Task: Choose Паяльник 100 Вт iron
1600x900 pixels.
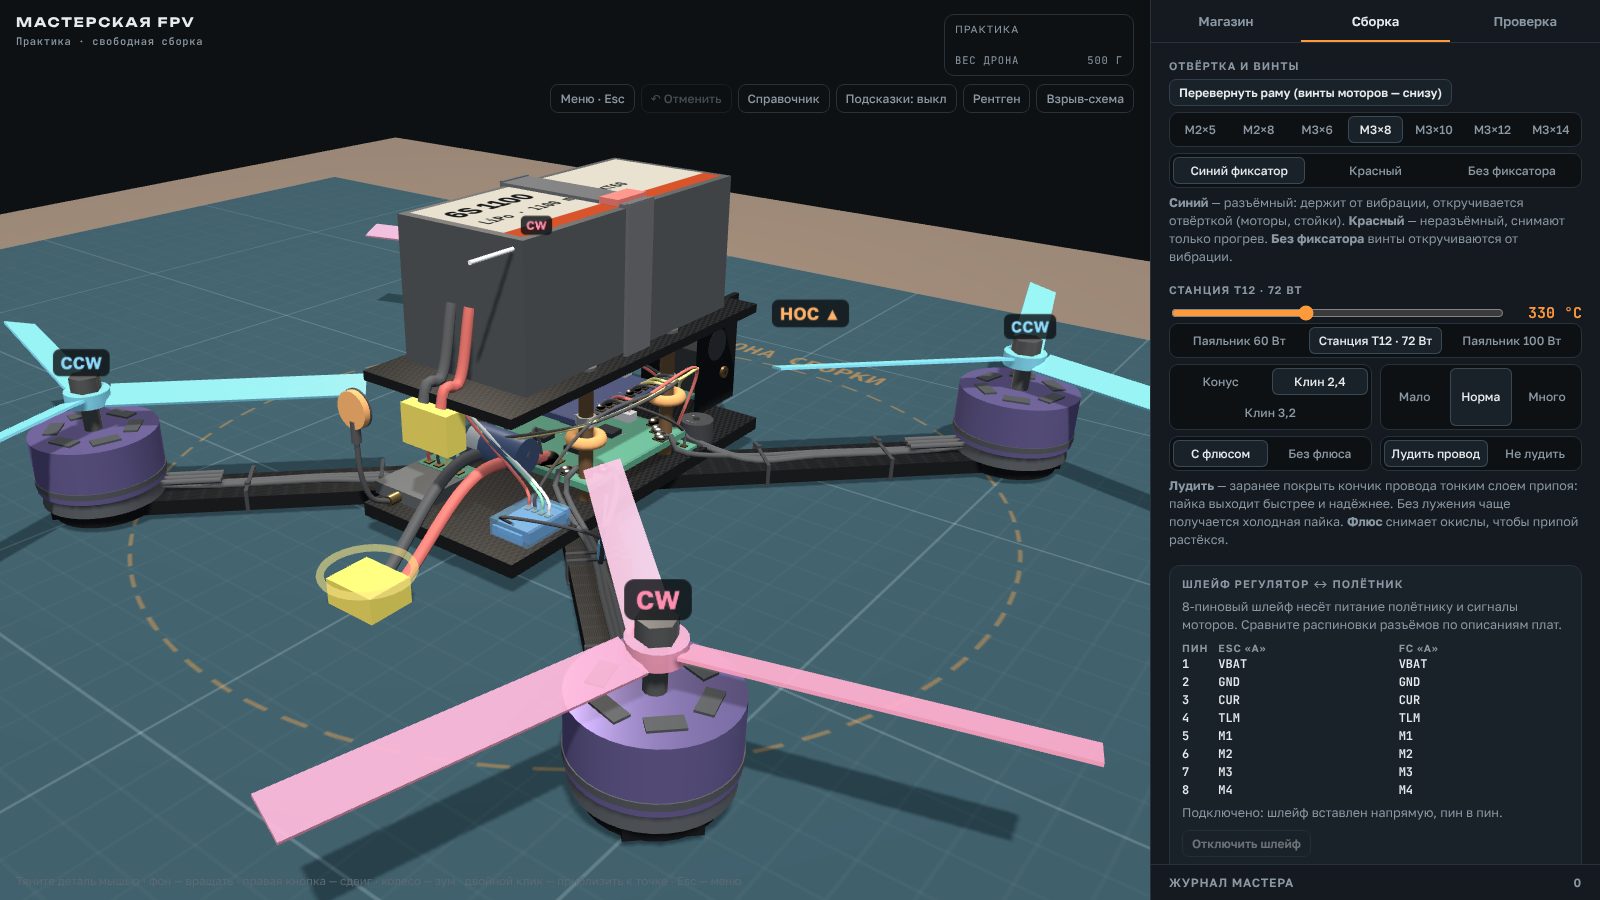Action: [x=1511, y=341]
